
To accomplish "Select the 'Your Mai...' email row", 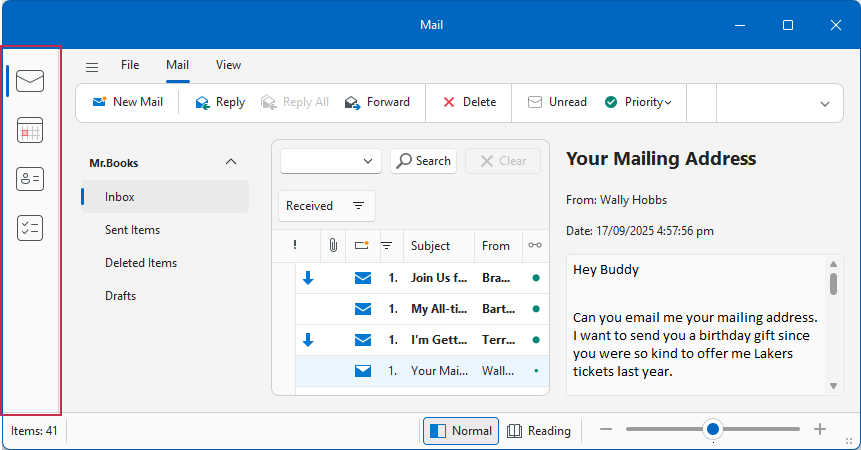I will [422, 371].
